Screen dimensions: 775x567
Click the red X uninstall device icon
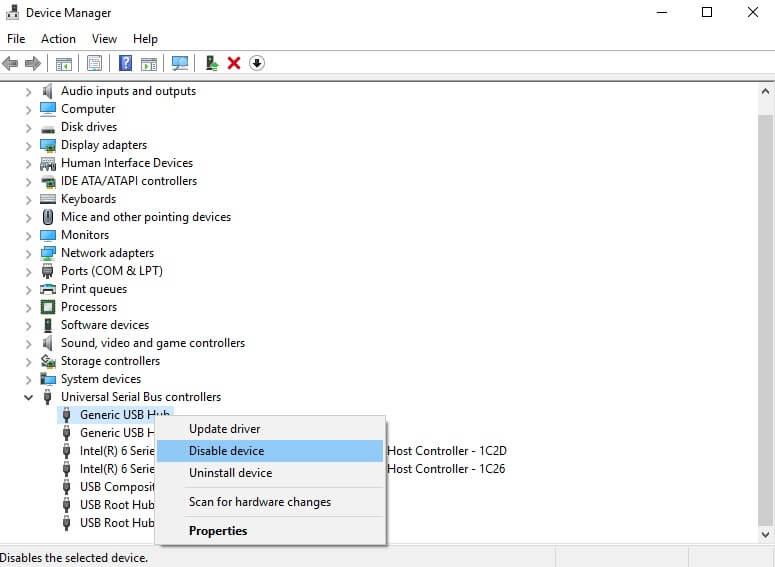coord(234,63)
